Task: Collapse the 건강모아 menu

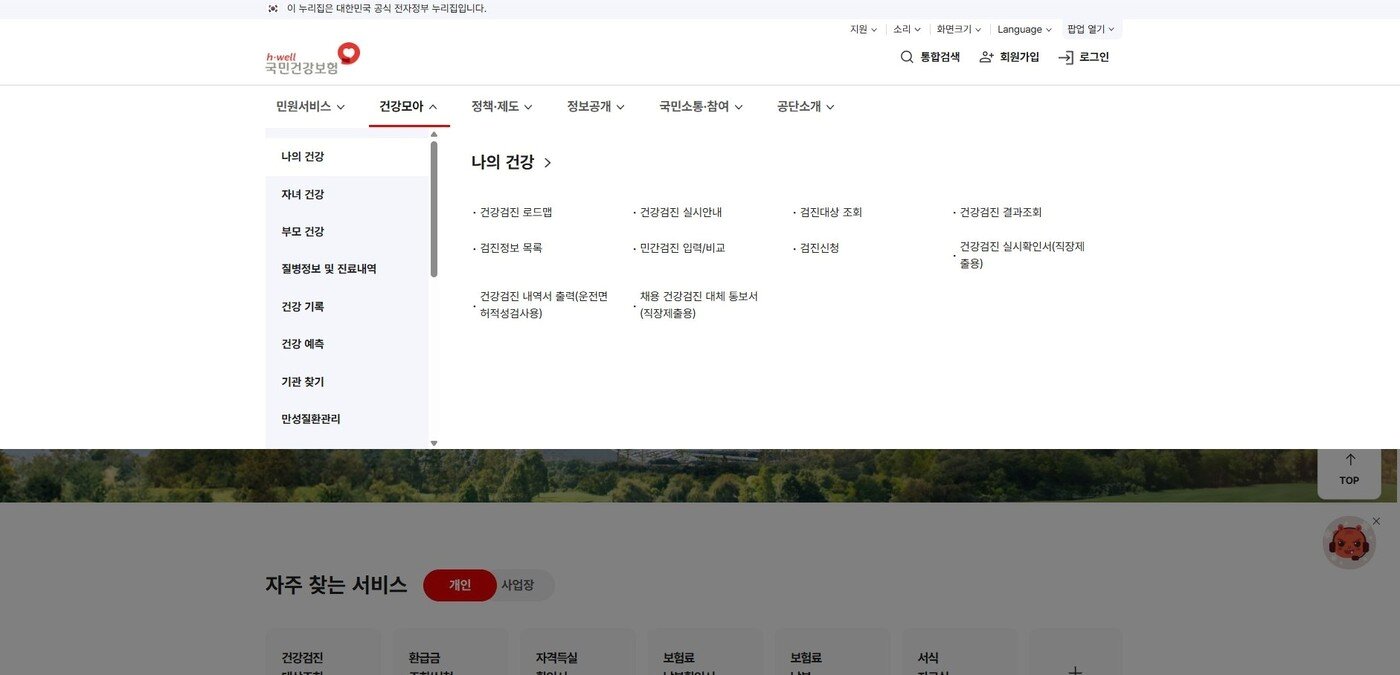Action: [409, 106]
